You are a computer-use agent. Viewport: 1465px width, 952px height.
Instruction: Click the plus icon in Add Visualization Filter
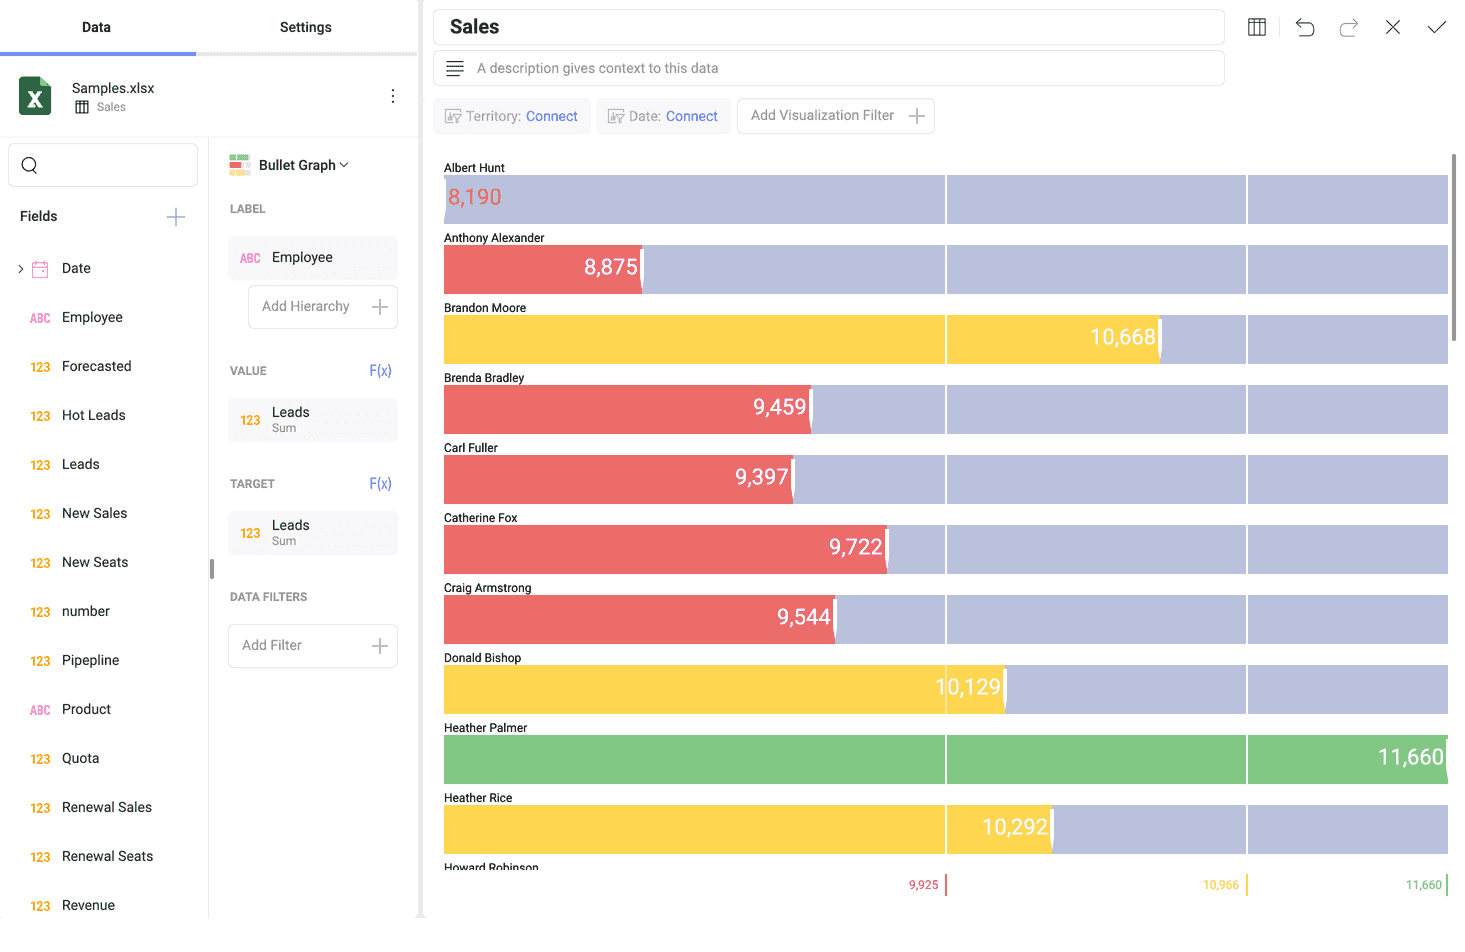(916, 116)
